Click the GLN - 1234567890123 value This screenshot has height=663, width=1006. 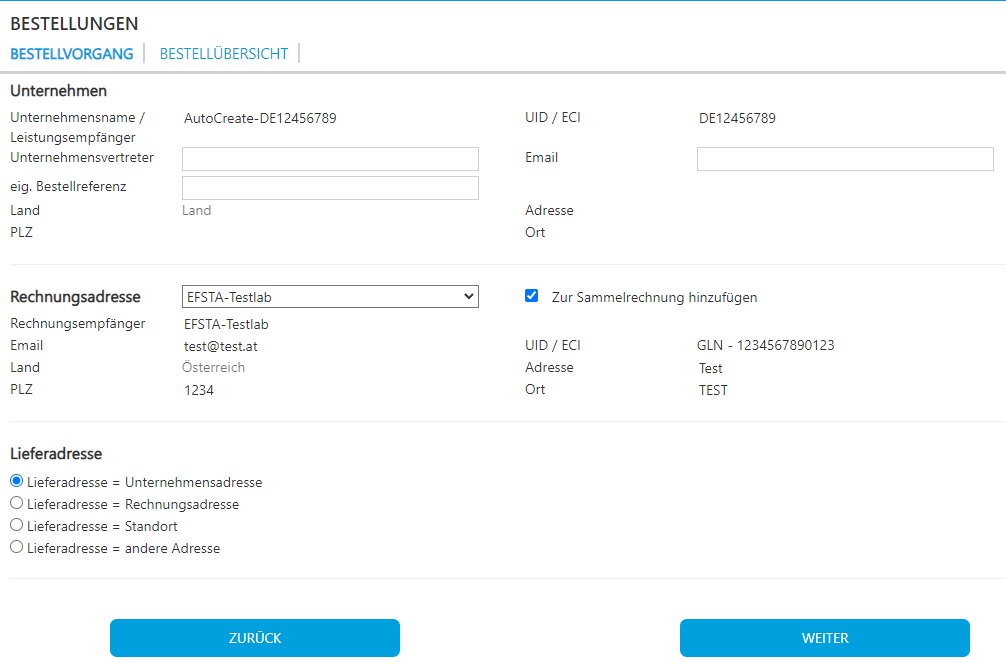pos(765,346)
